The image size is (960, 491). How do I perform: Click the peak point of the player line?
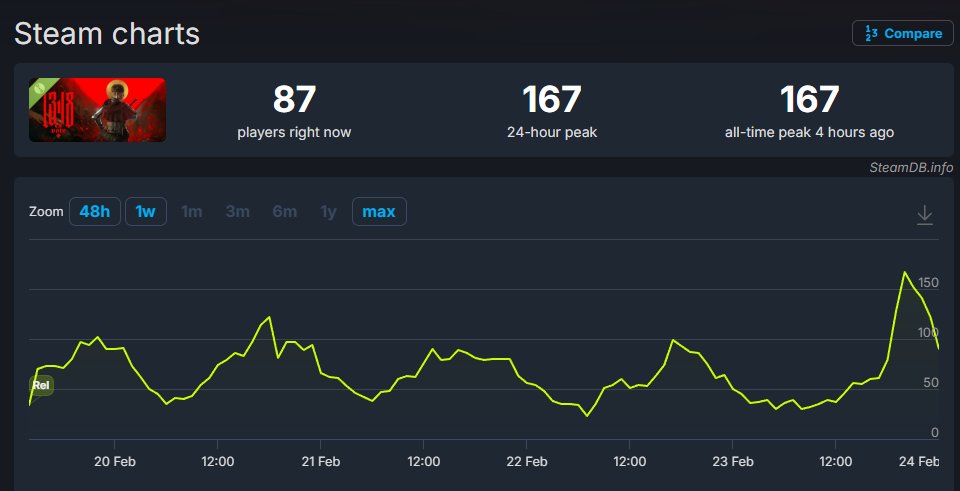tap(904, 272)
